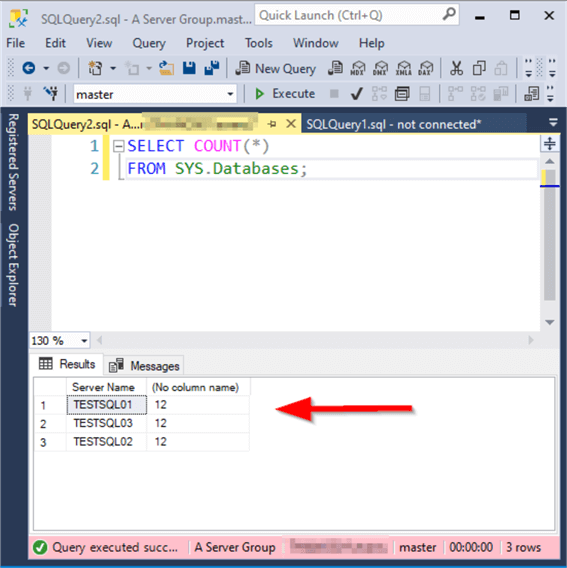Viewport: 567px width, 568px height.
Task: Click the editor scroll down arrow
Action: point(550,322)
